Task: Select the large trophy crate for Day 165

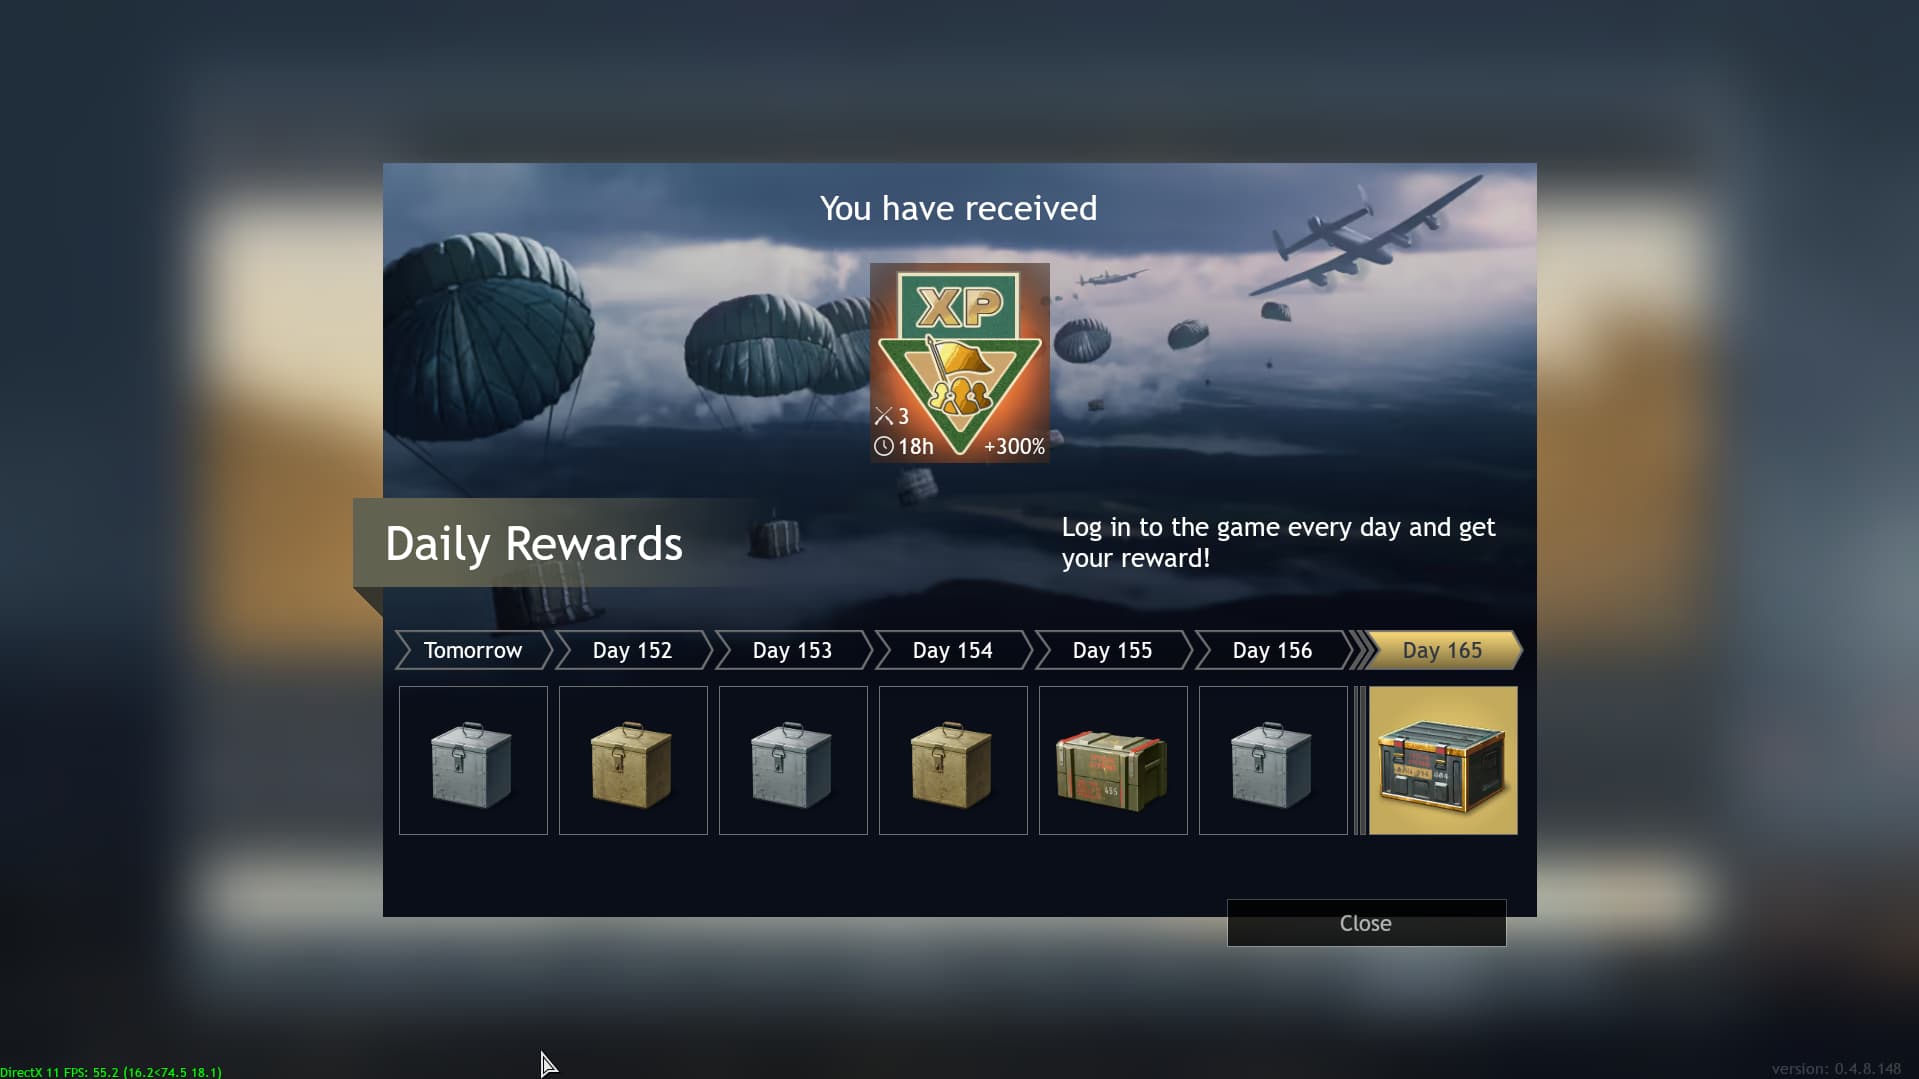Action: pyautogui.click(x=1443, y=760)
